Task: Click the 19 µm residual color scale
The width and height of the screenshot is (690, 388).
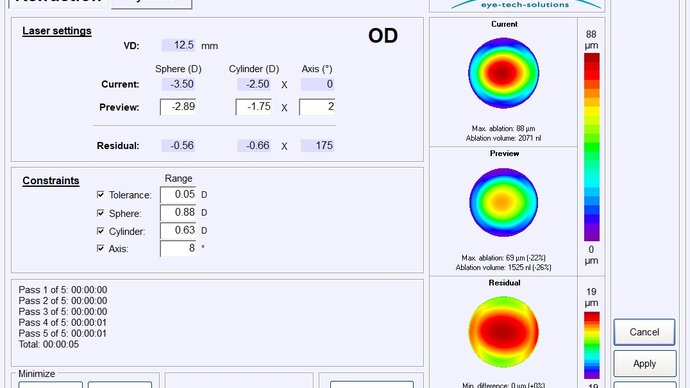Action: (x=591, y=345)
